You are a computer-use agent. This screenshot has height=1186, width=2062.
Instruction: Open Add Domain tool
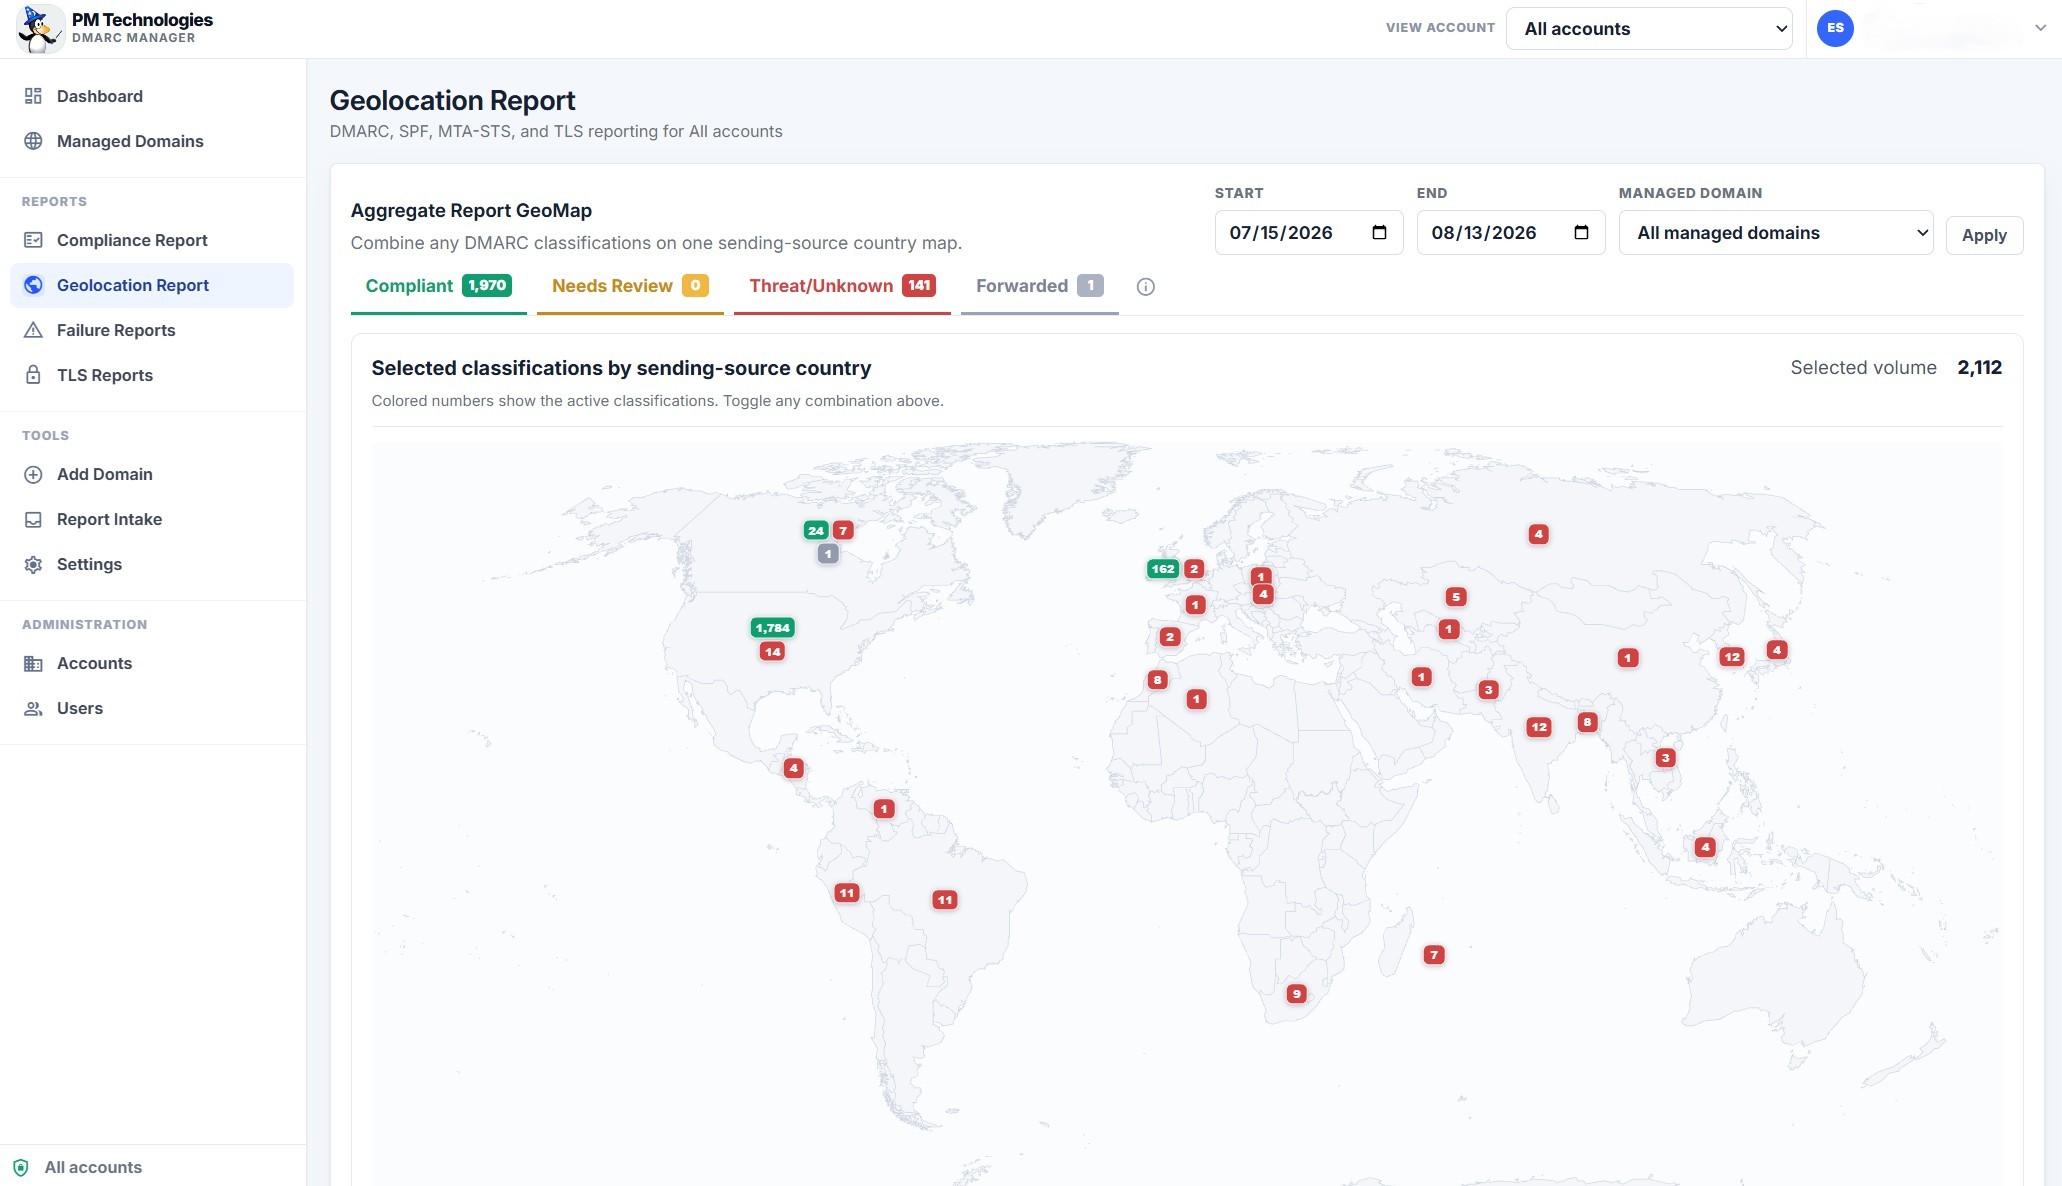[x=152, y=474]
